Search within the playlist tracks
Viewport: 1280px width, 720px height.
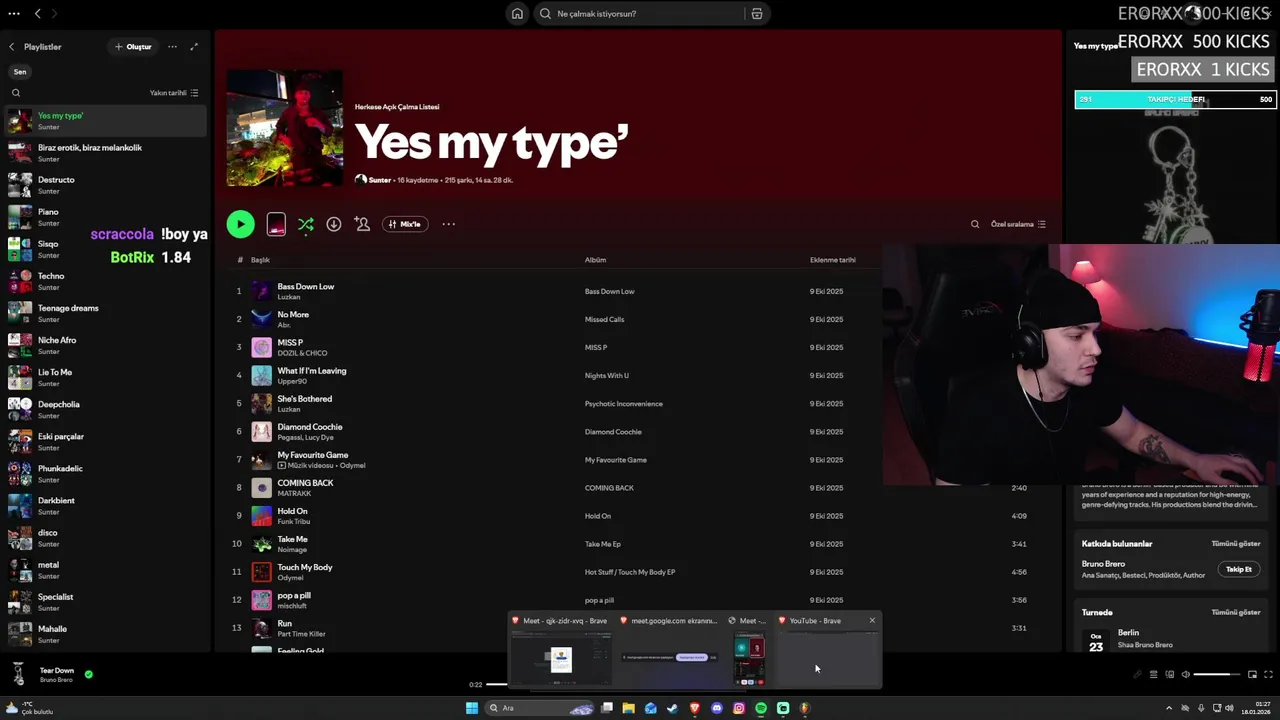pos(975,224)
